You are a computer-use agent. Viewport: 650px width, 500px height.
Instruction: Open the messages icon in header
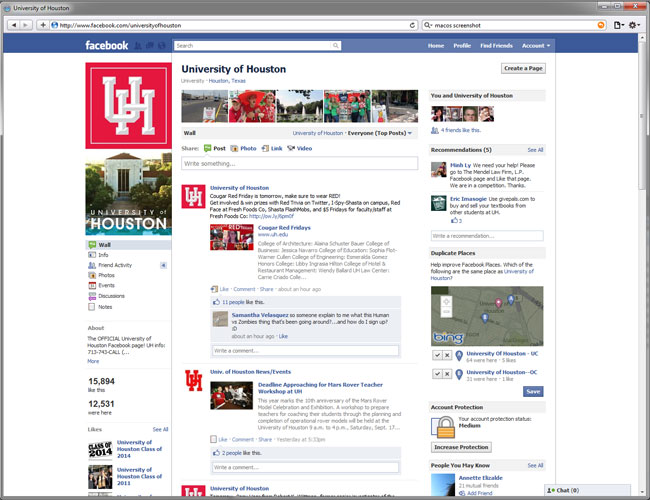point(150,46)
